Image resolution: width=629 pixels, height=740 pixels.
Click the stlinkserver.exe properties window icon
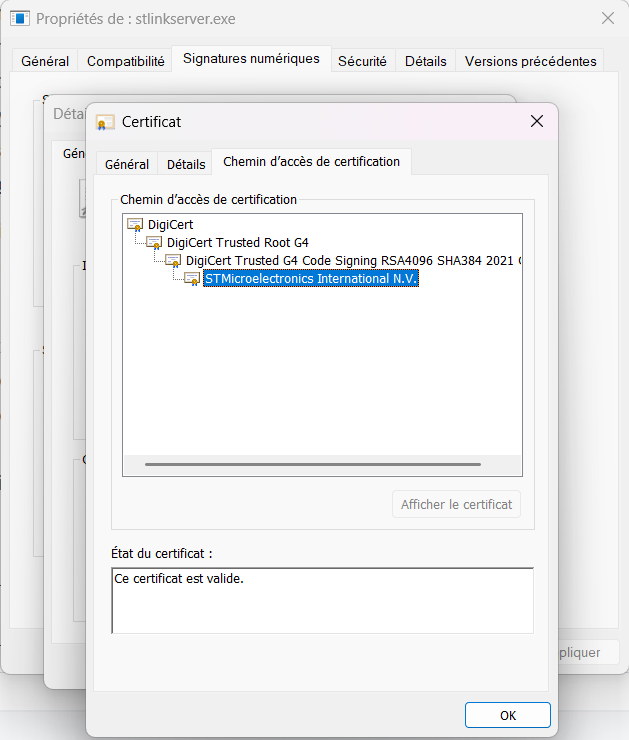(x=20, y=19)
